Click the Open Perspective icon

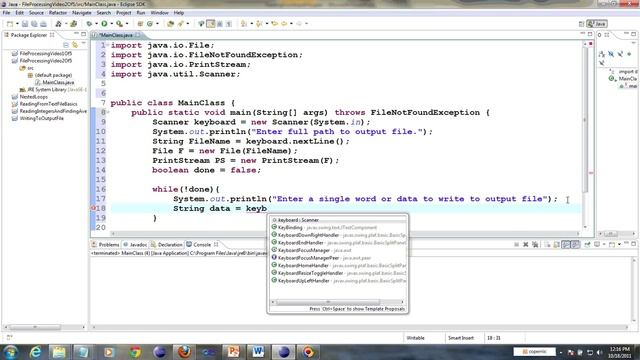[581, 24]
